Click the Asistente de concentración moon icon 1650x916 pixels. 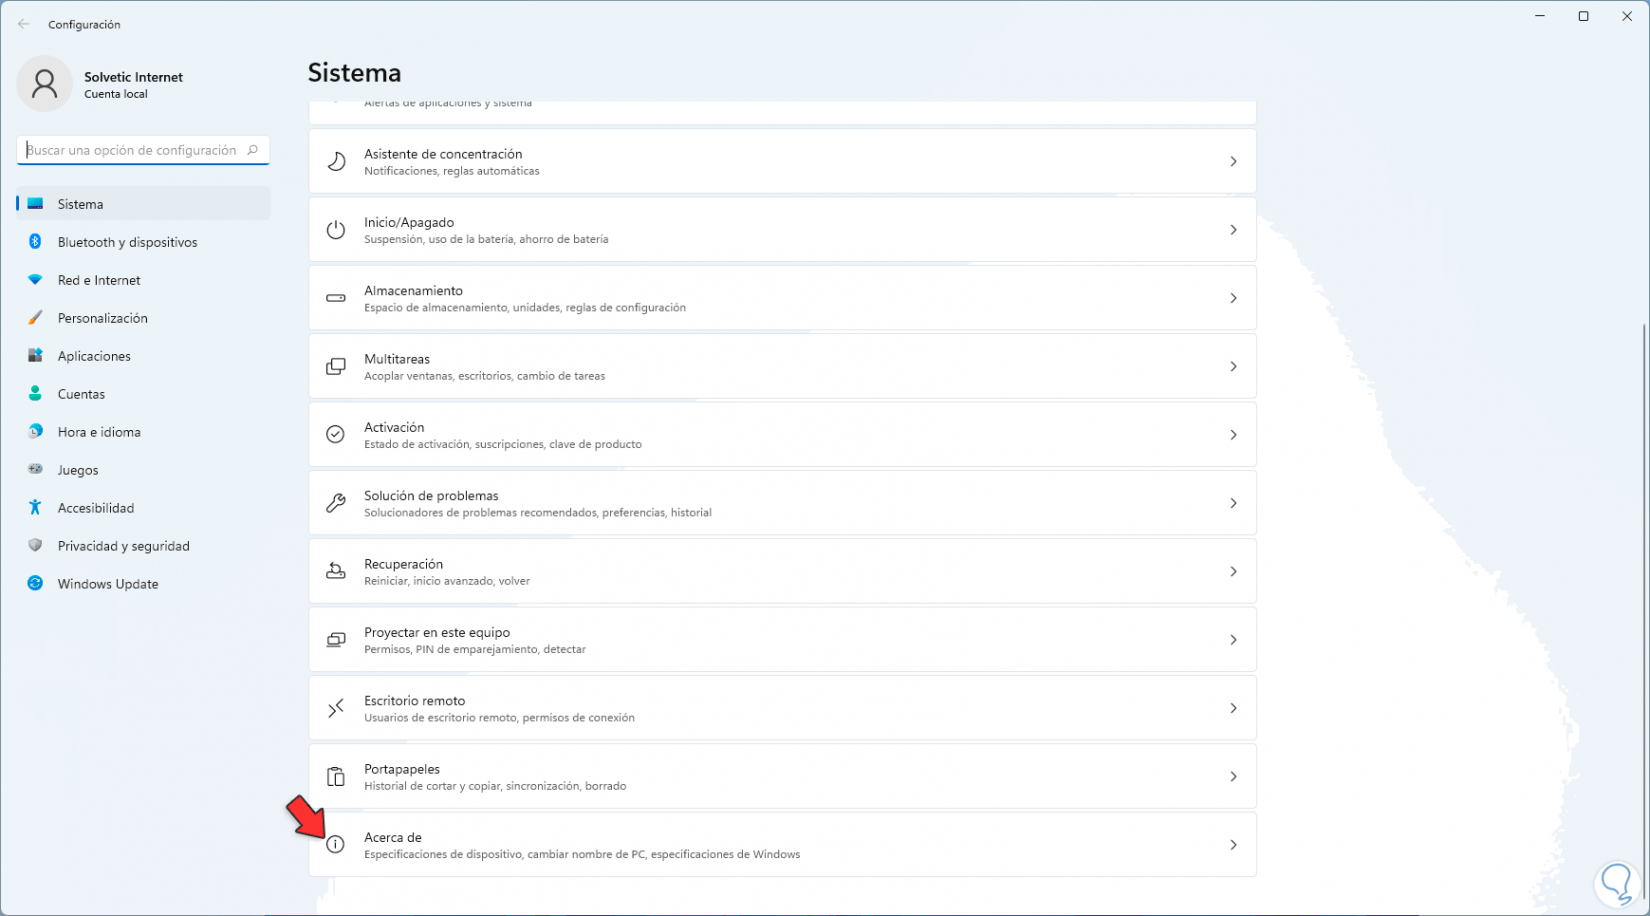(336, 162)
